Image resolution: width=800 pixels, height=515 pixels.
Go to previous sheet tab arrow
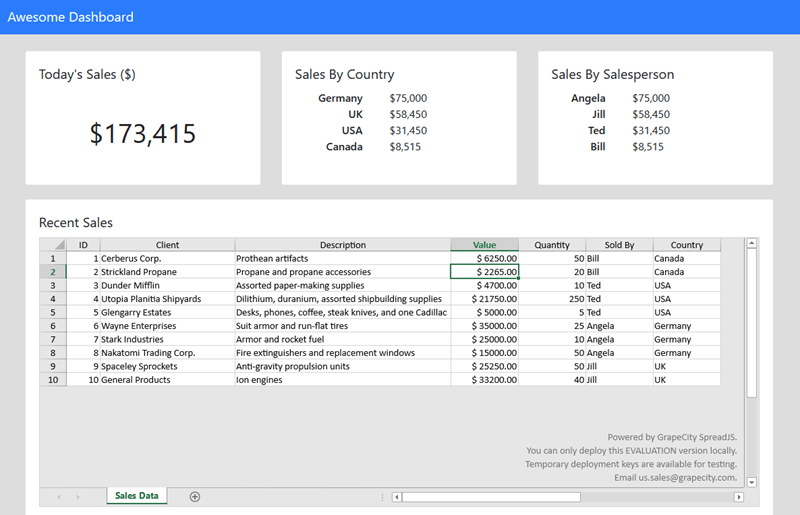tap(59, 497)
